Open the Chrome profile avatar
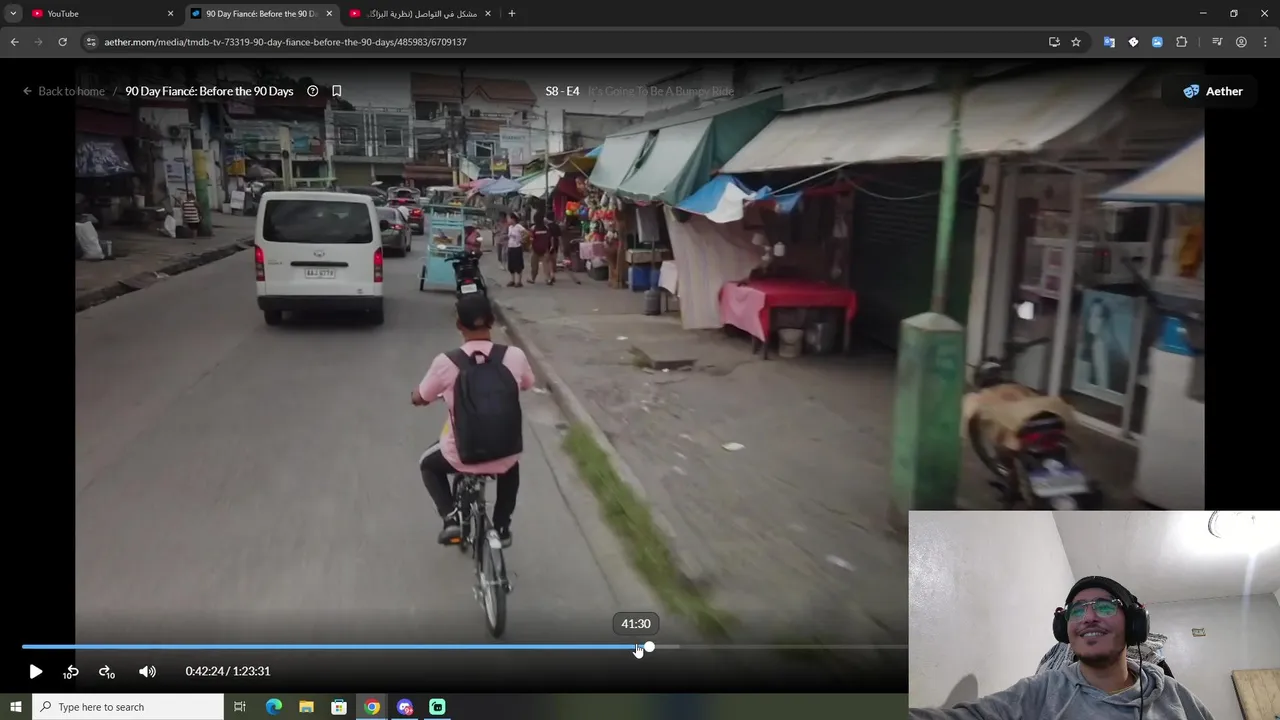The image size is (1280, 720). pyautogui.click(x=1241, y=42)
